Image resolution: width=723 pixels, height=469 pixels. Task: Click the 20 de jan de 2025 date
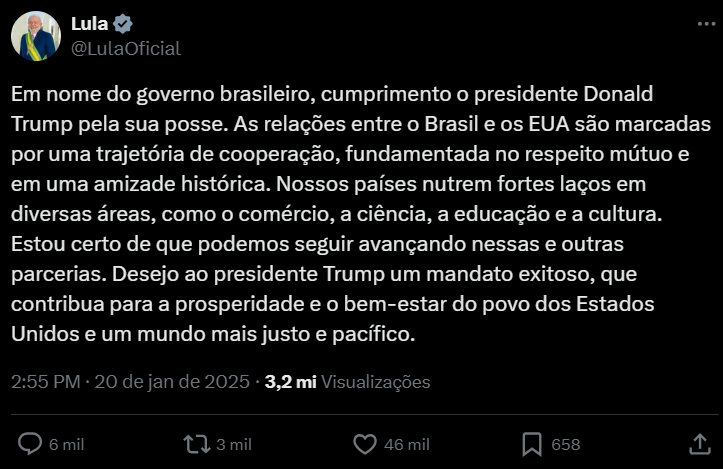(x=173, y=382)
